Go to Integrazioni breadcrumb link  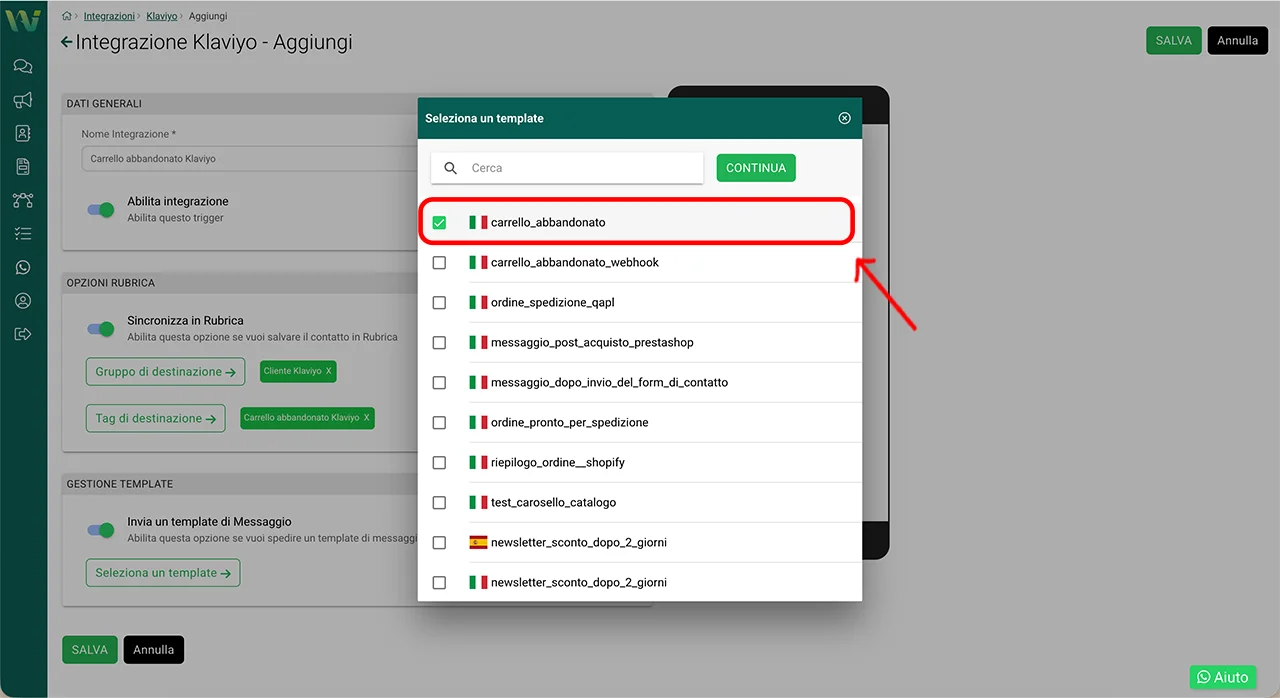pos(109,16)
